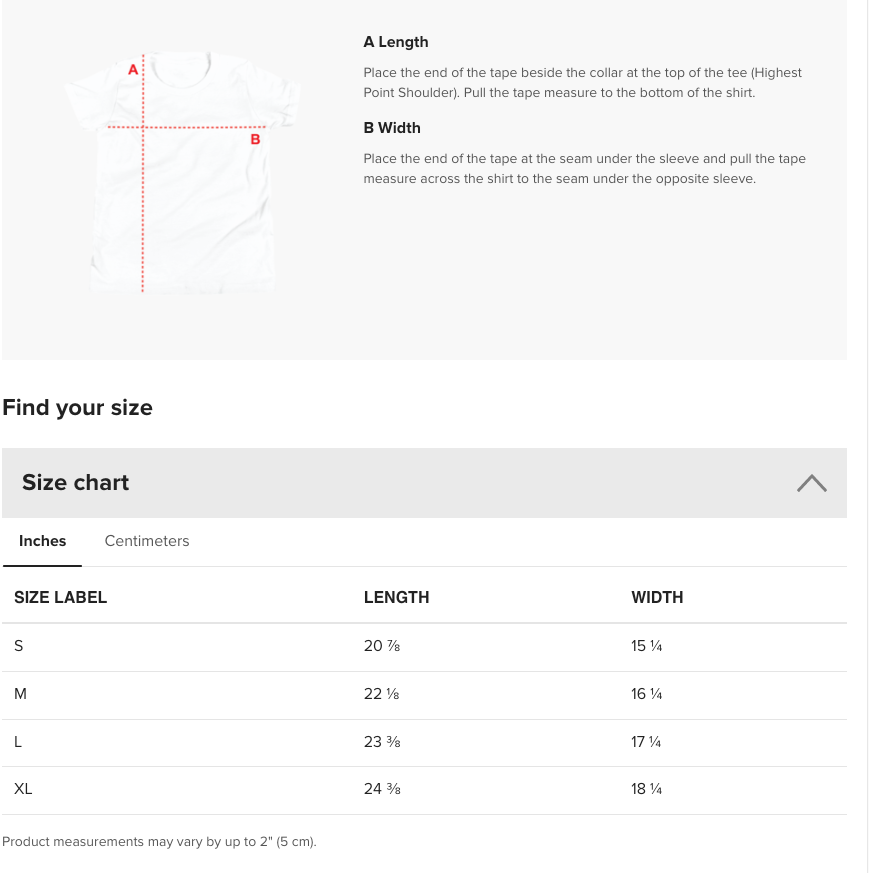Select the XL size row label

pyautogui.click(x=23, y=789)
